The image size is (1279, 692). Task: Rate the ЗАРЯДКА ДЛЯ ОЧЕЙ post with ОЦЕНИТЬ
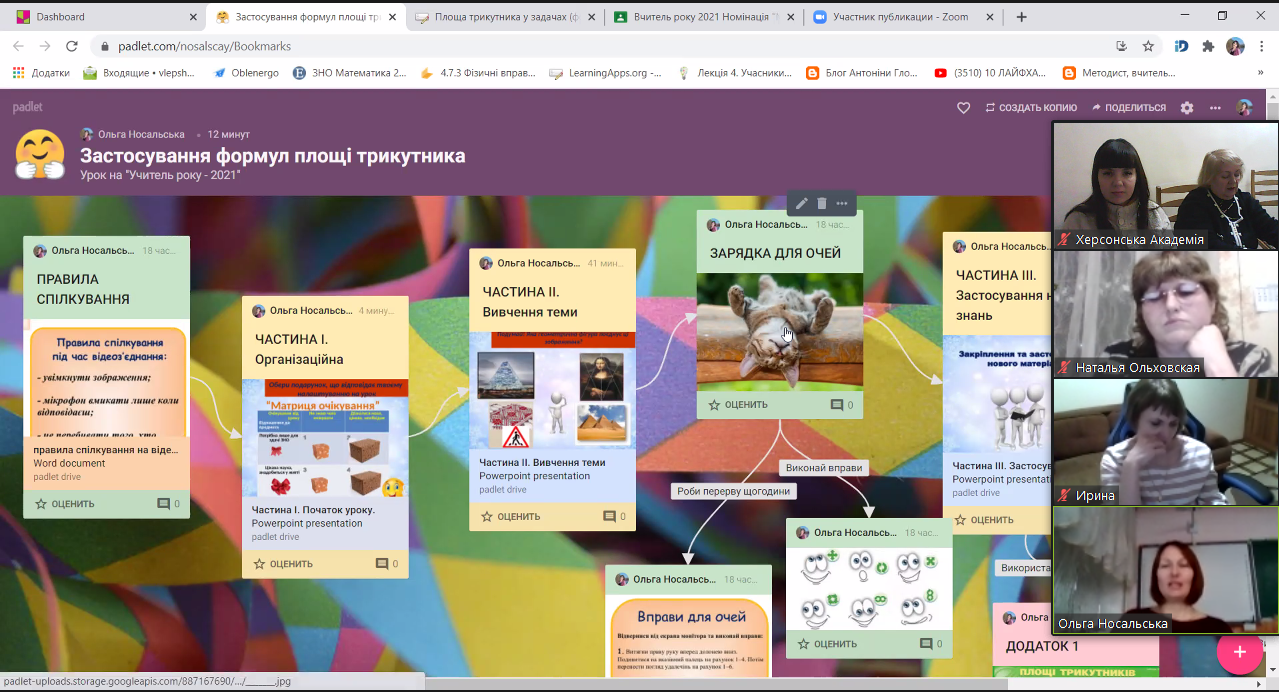pos(738,405)
